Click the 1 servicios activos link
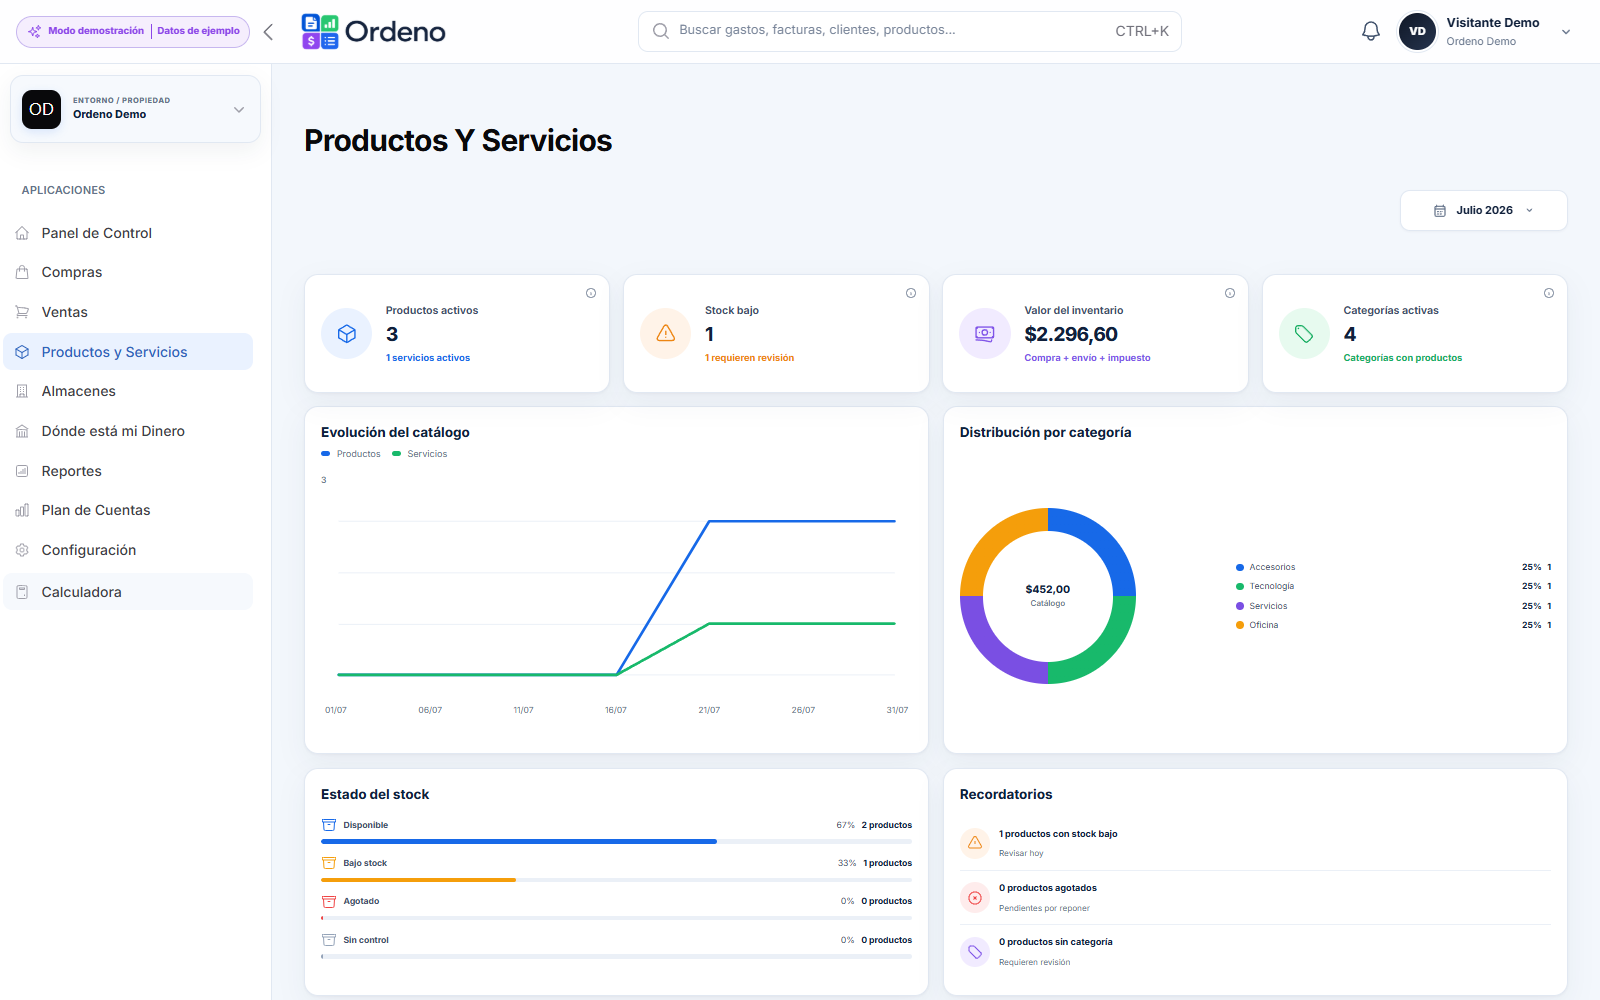 [428, 358]
